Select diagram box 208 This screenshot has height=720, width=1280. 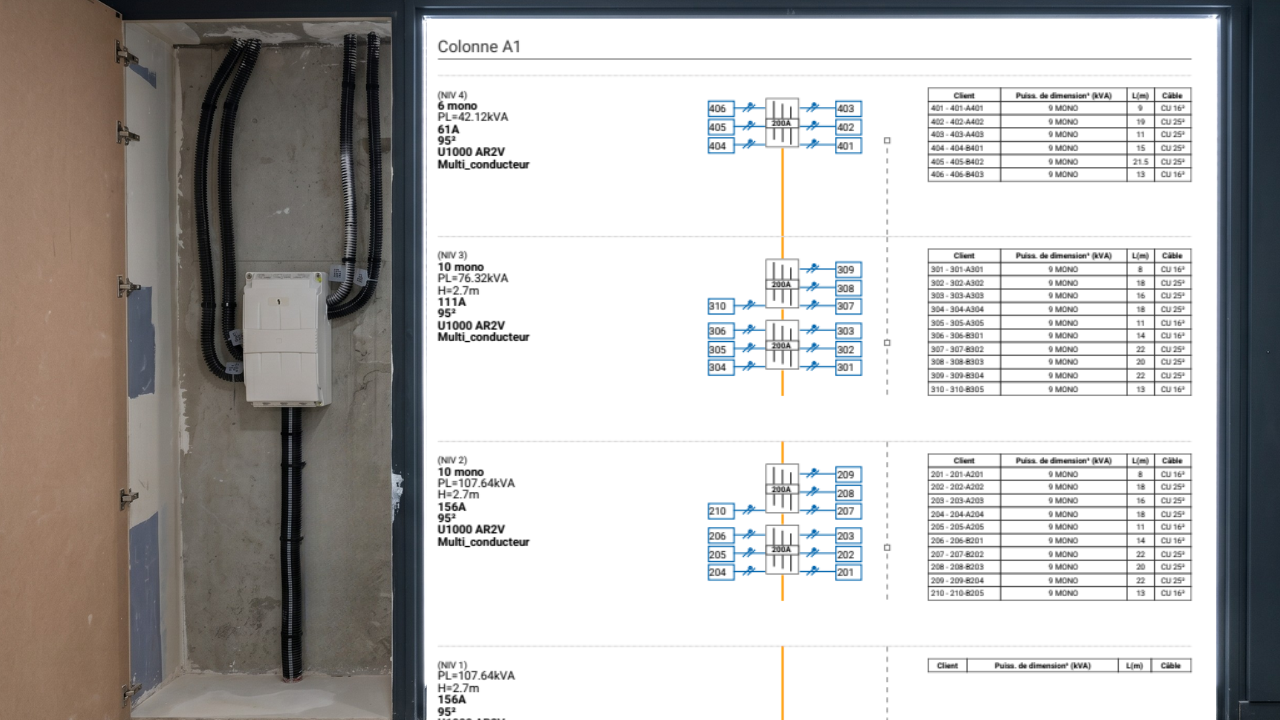pos(847,493)
